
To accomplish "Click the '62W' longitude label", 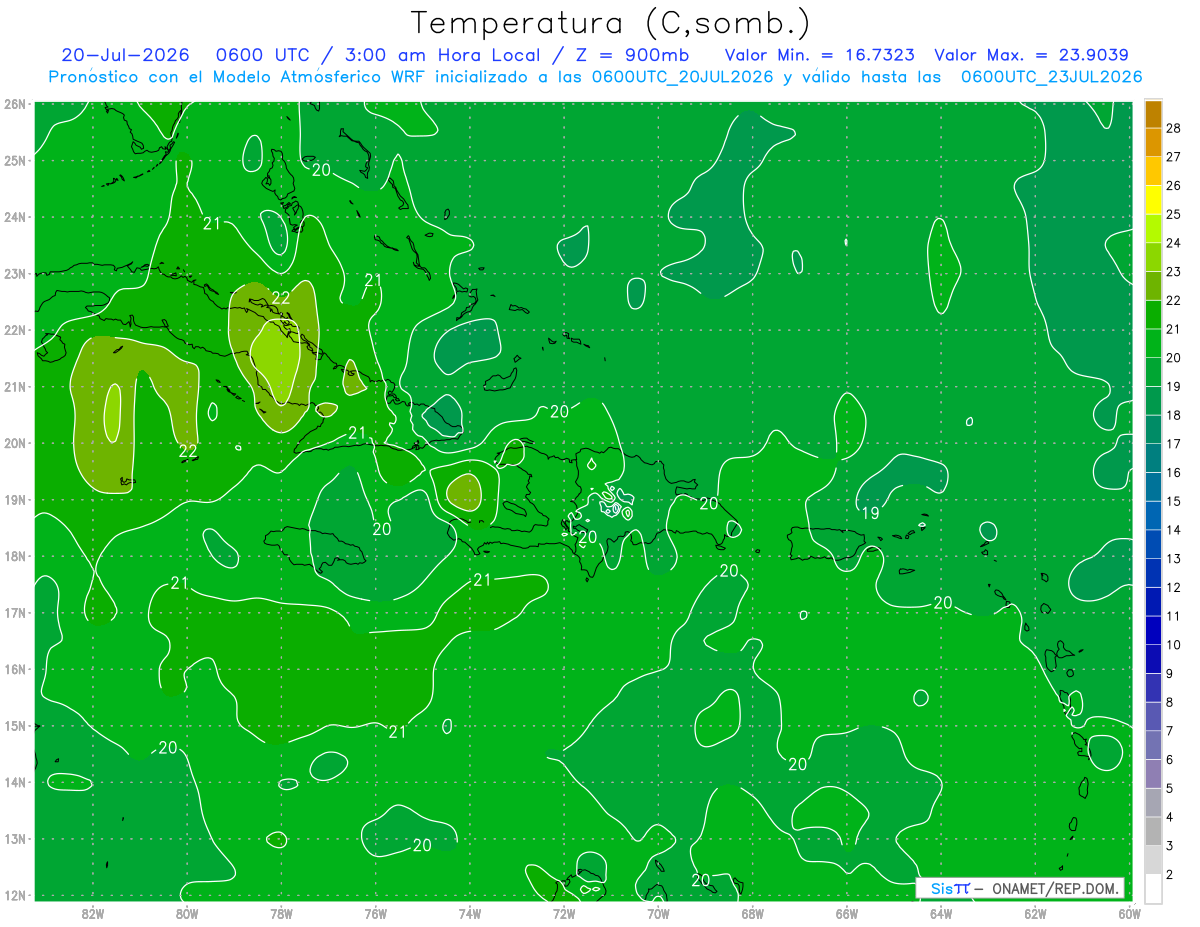I will (1035, 912).
